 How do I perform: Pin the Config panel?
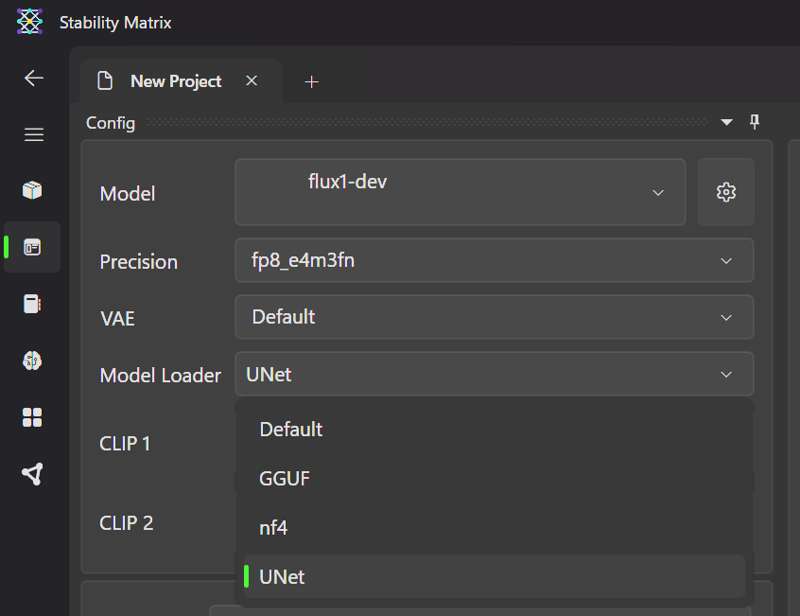pyautogui.click(x=755, y=122)
